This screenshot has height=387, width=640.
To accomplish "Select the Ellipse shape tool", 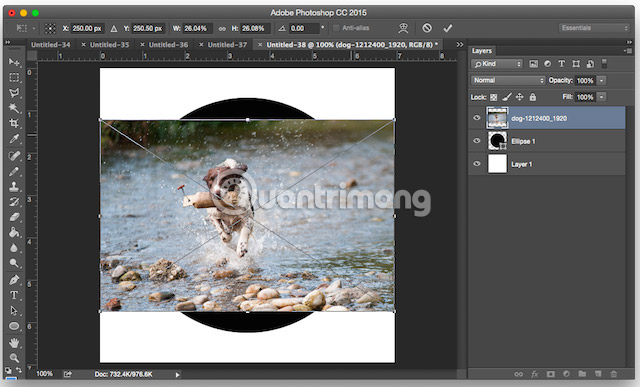I will coord(14,326).
